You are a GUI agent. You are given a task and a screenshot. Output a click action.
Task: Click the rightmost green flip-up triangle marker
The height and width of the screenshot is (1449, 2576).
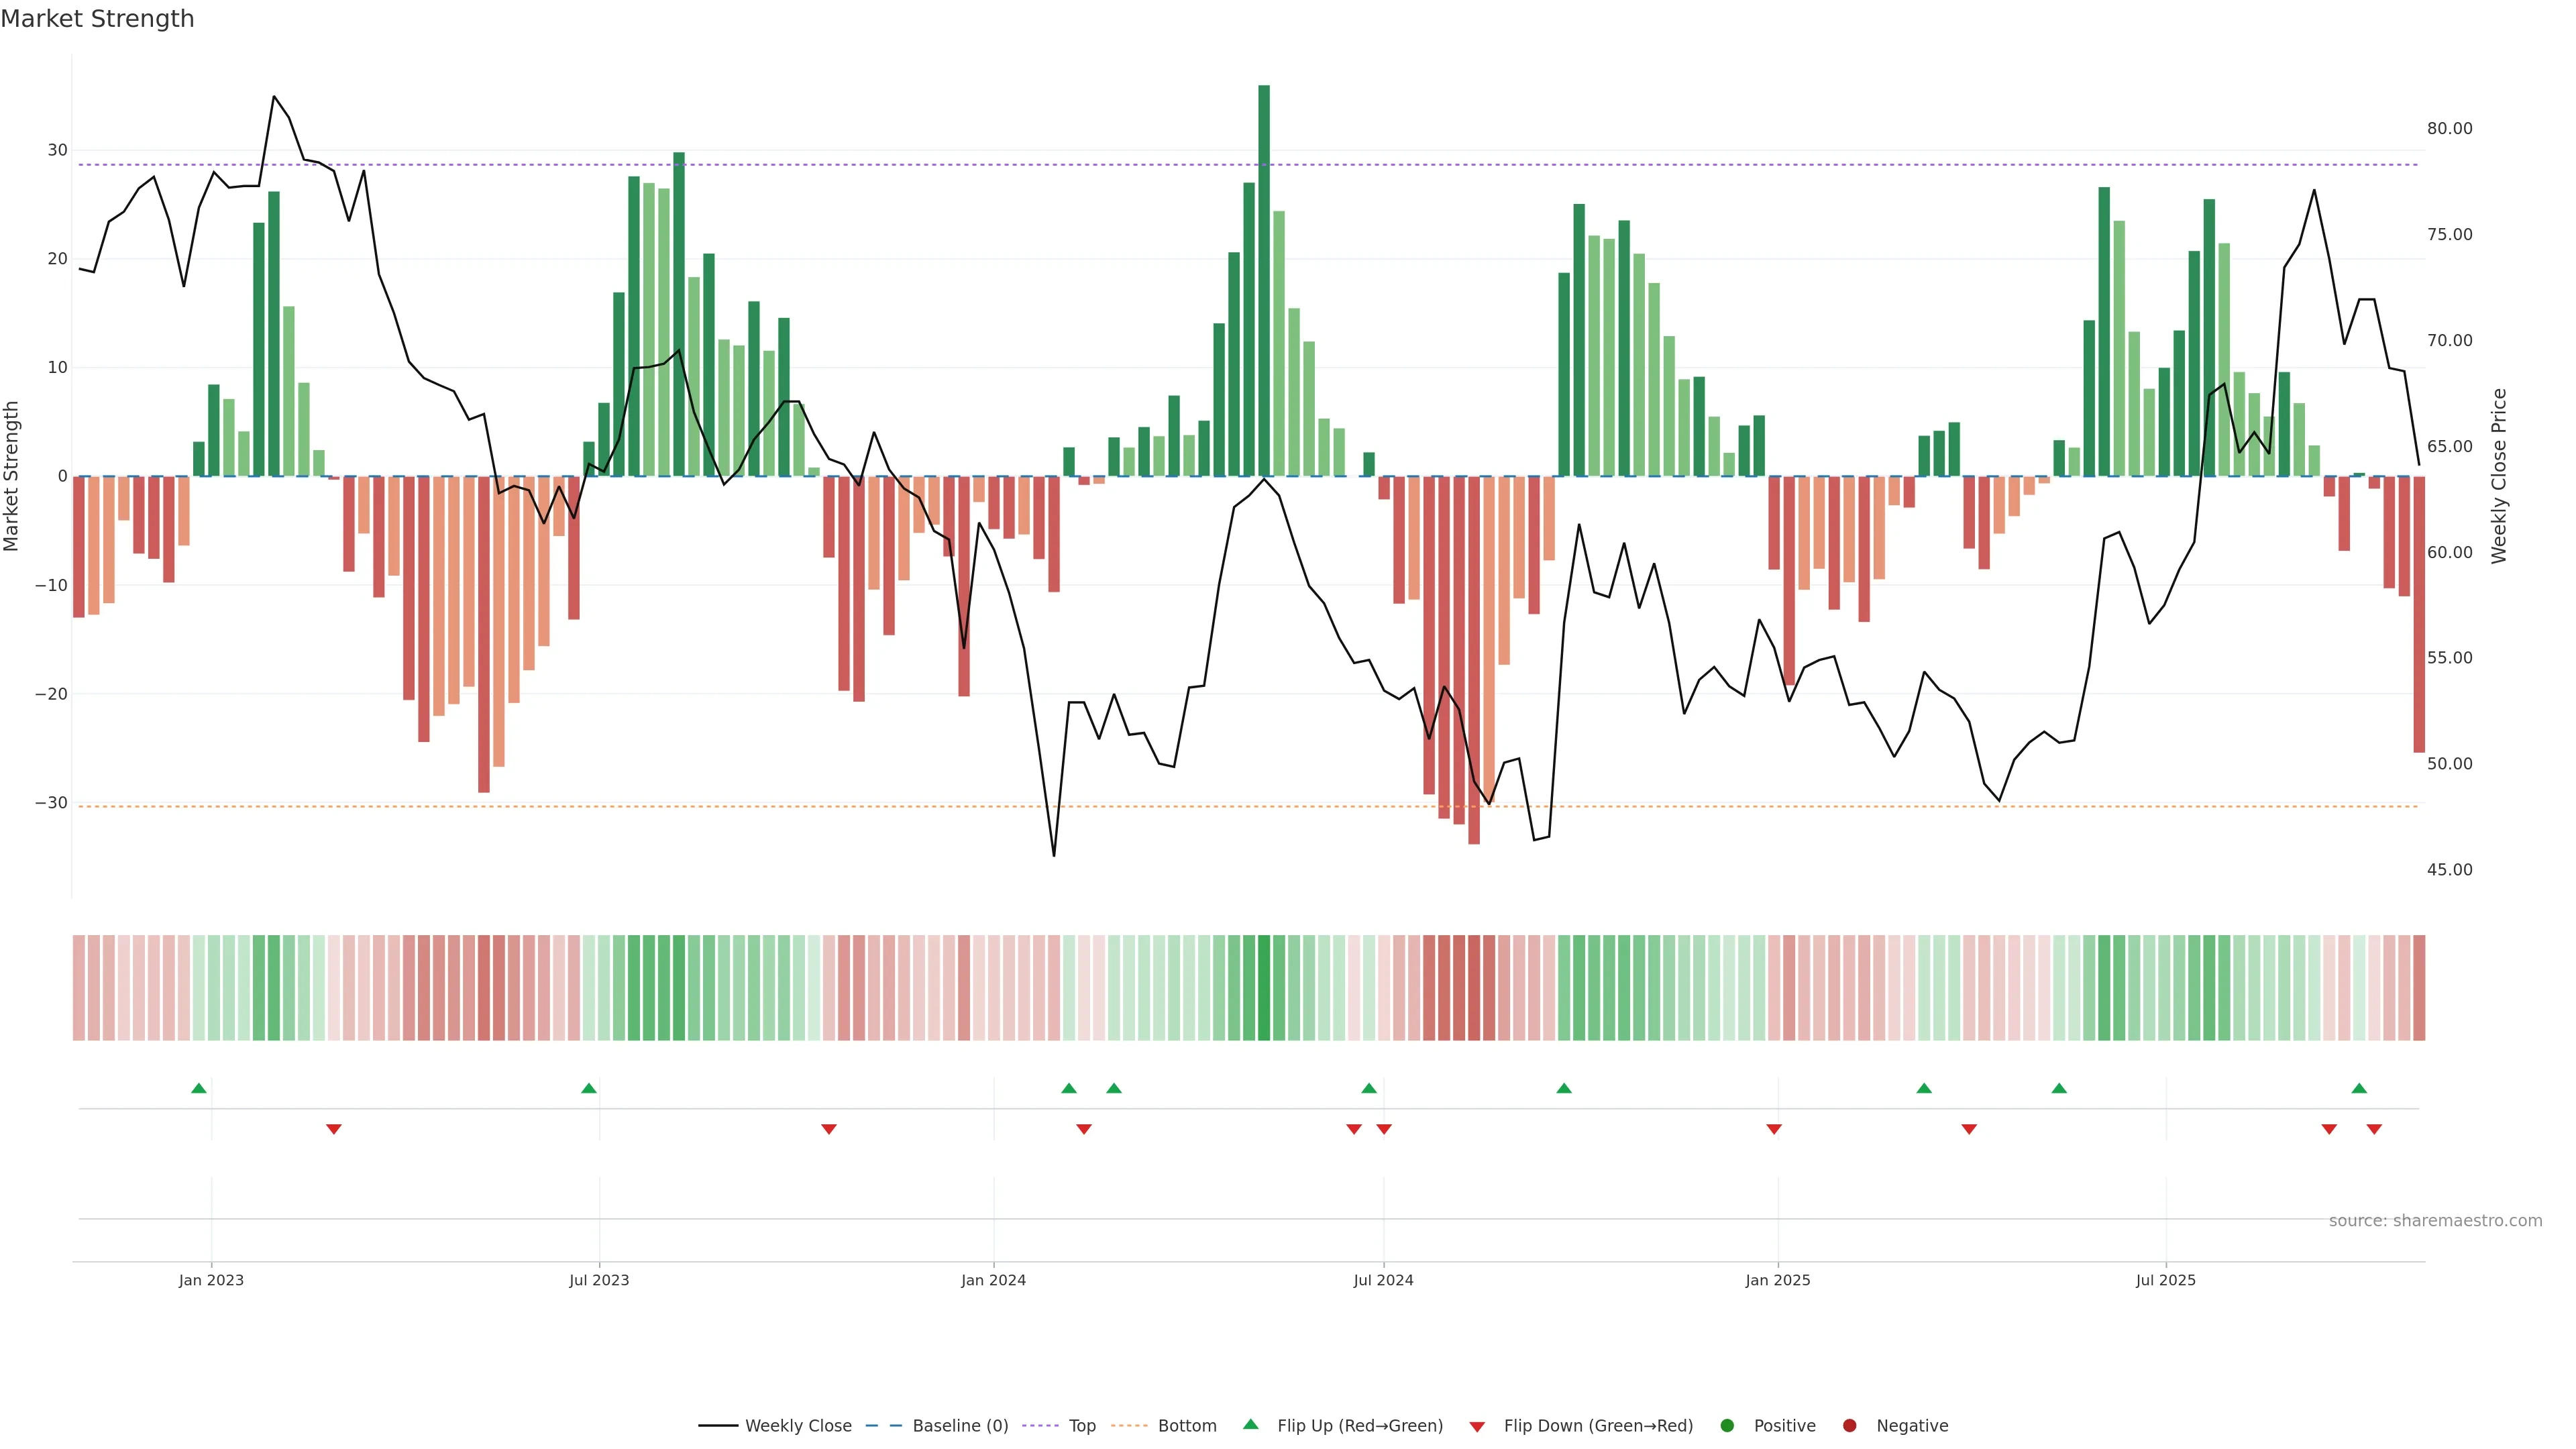2359,1088
